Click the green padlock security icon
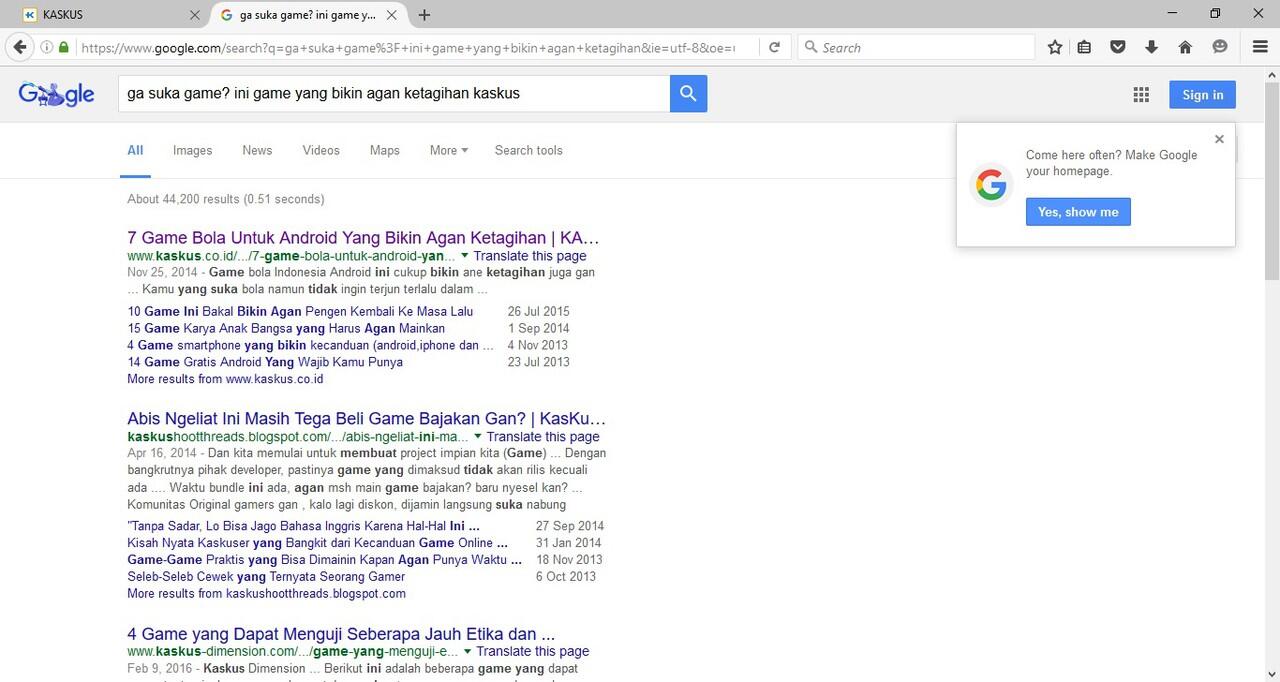The height and width of the screenshot is (682, 1280). pos(64,47)
